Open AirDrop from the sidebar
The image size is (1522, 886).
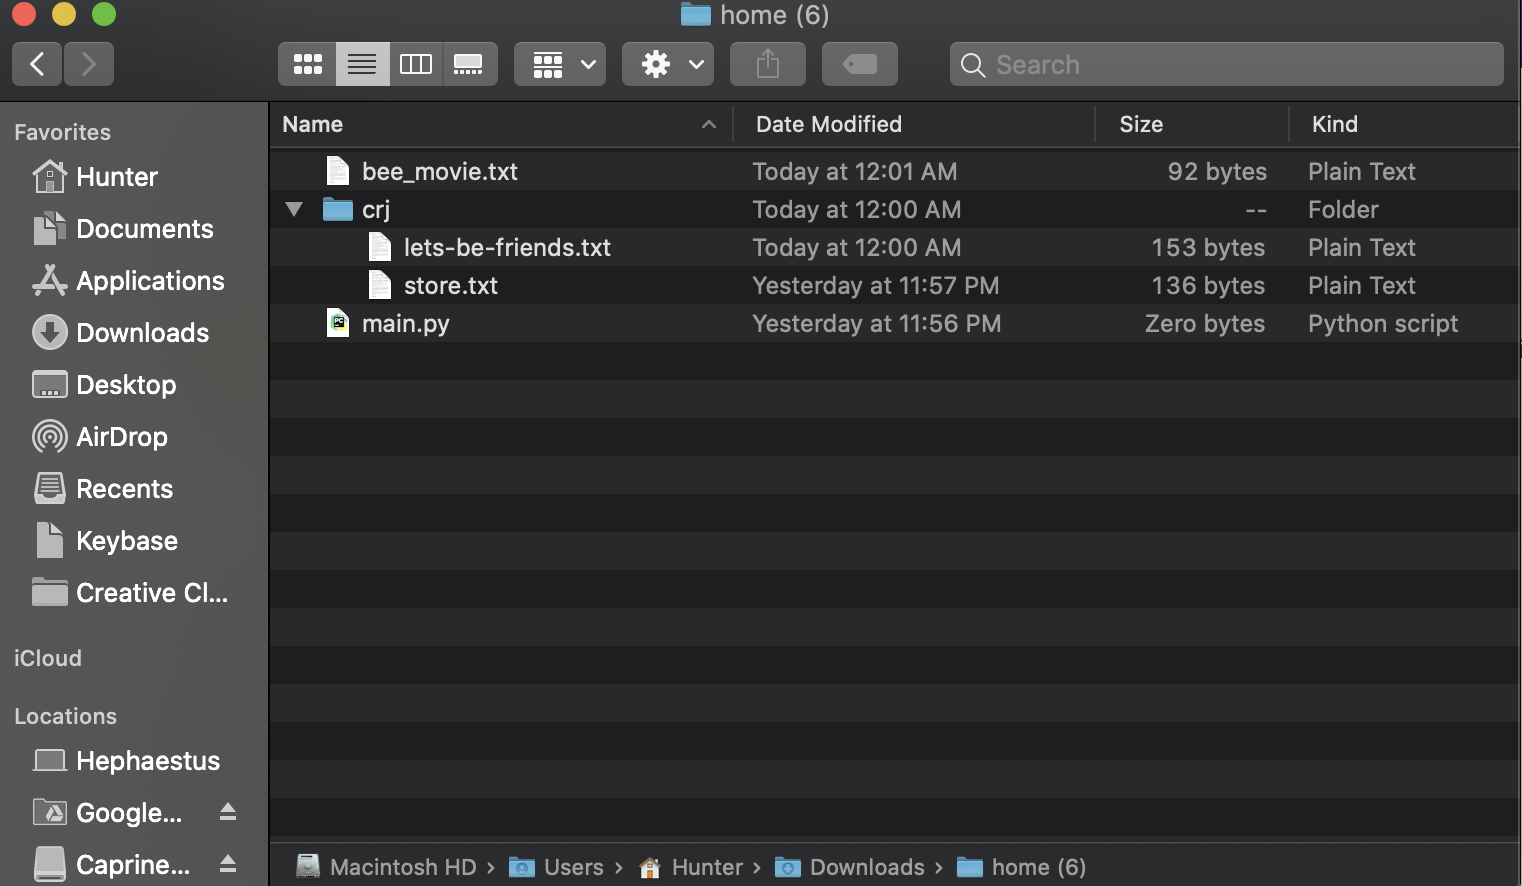[x=121, y=437]
